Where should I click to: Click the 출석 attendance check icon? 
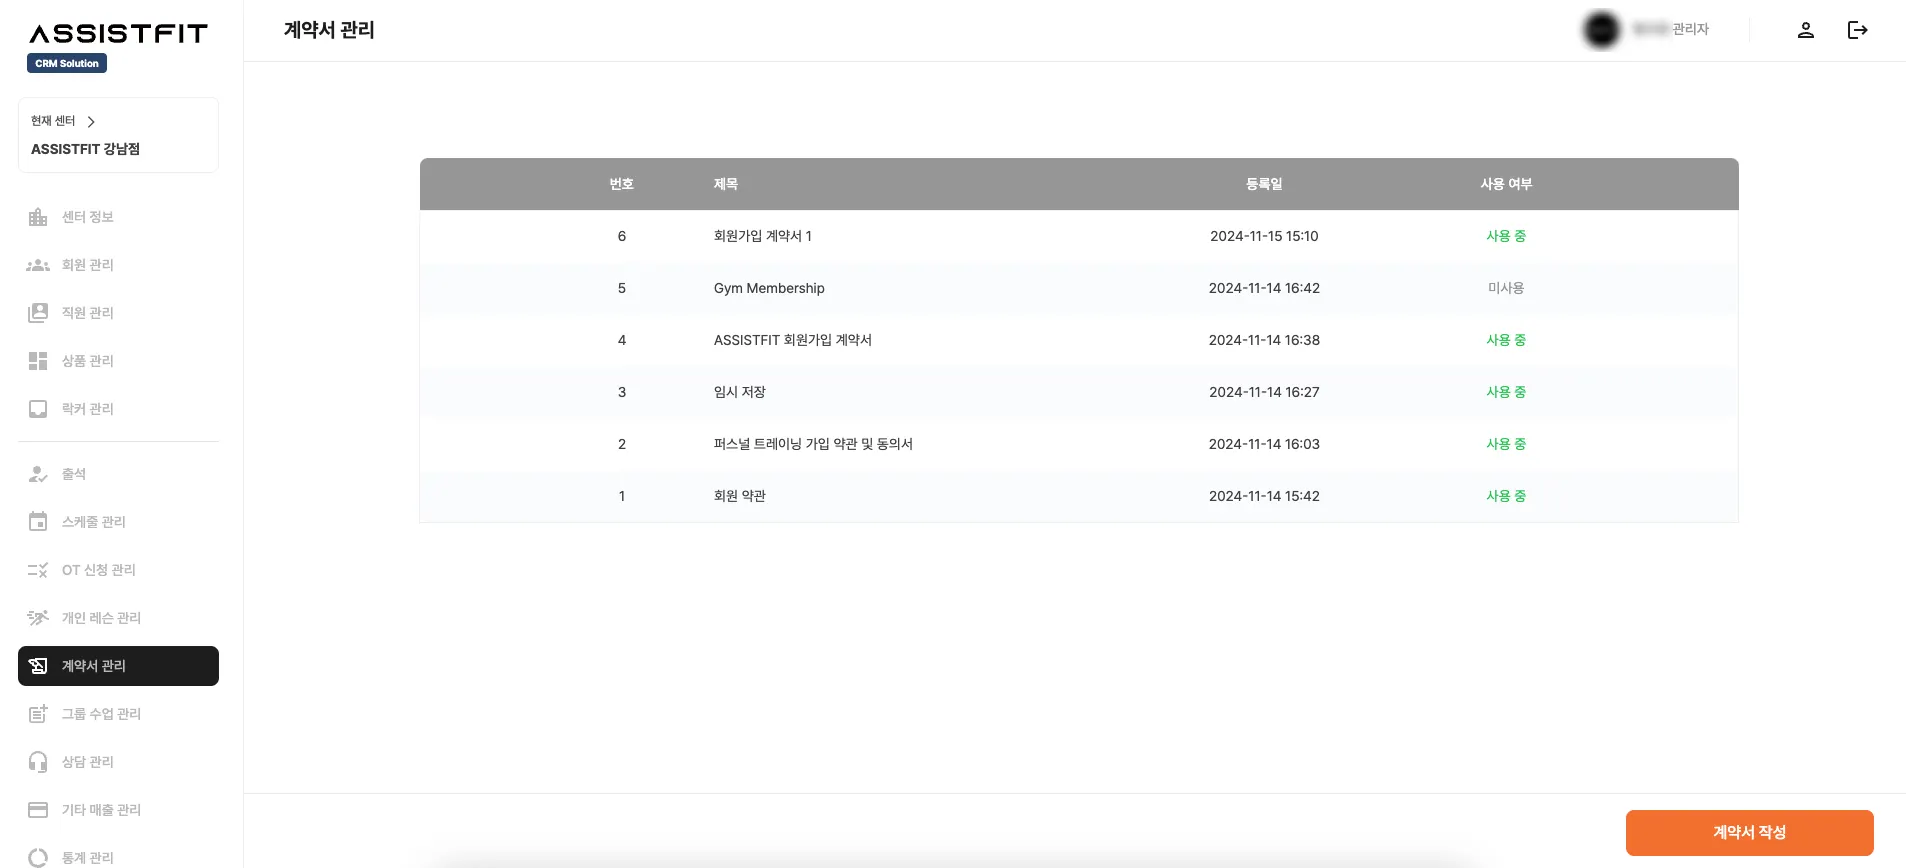click(38, 474)
